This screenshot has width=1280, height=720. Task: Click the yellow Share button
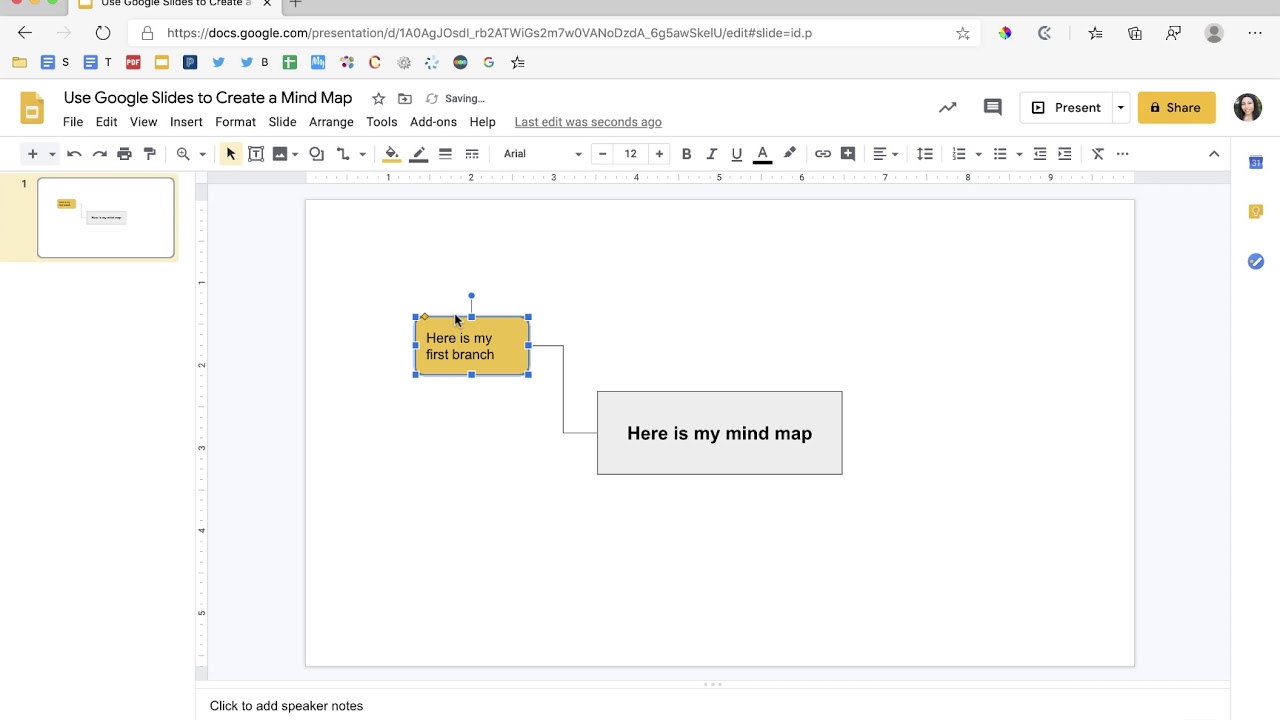(x=1176, y=107)
